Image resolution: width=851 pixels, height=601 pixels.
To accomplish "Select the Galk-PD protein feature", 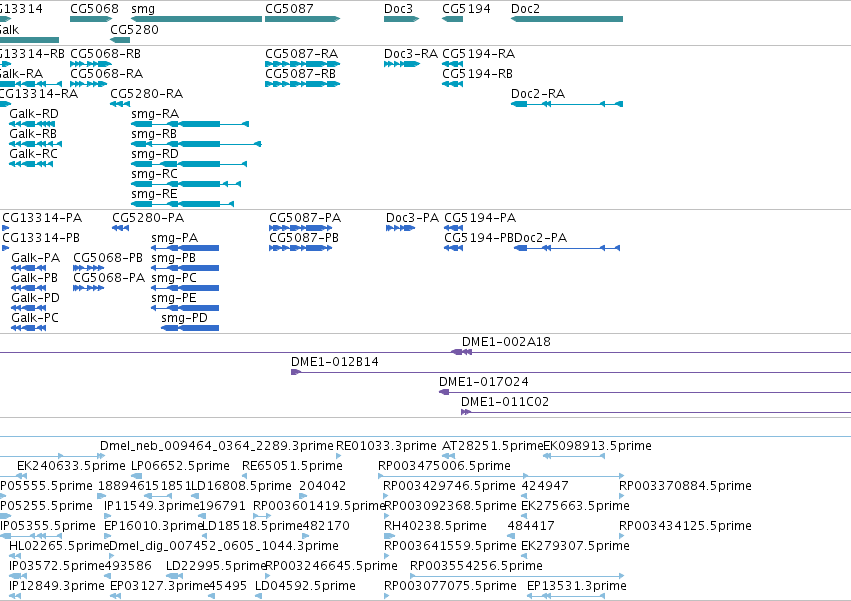I will 29,308.
